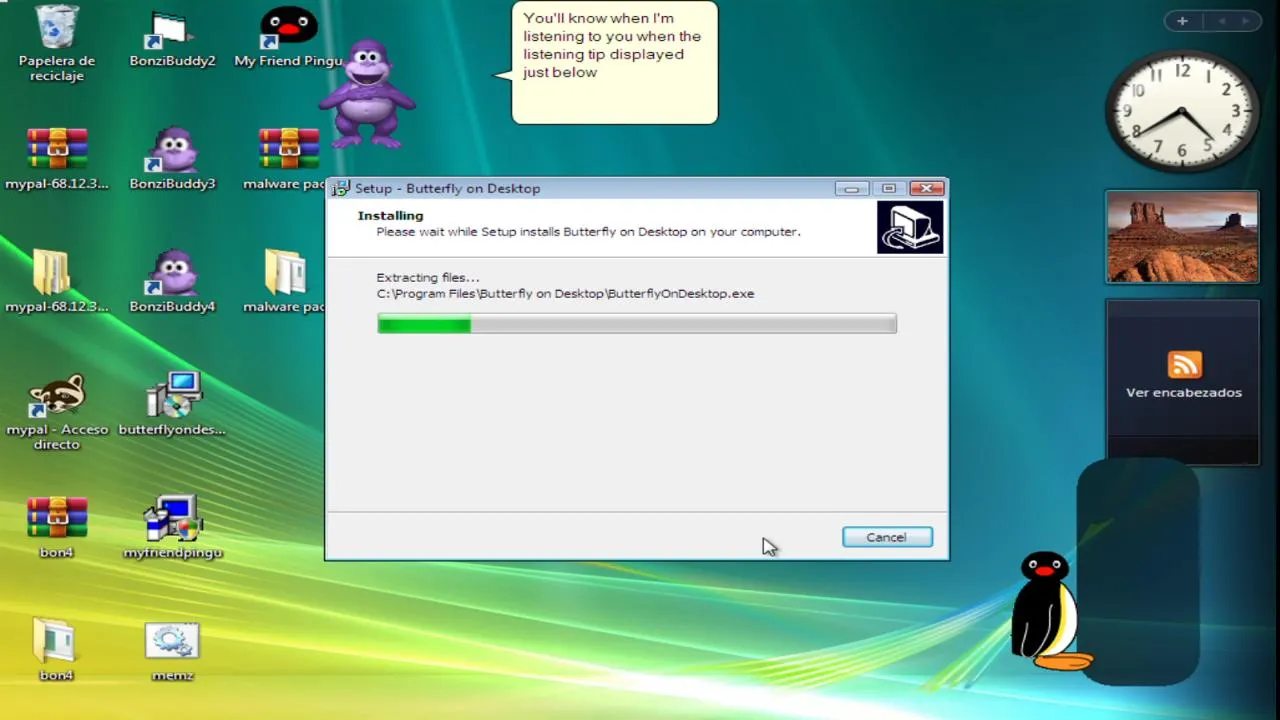Click the setup title bar icon
This screenshot has height=720, width=1280.
340,188
